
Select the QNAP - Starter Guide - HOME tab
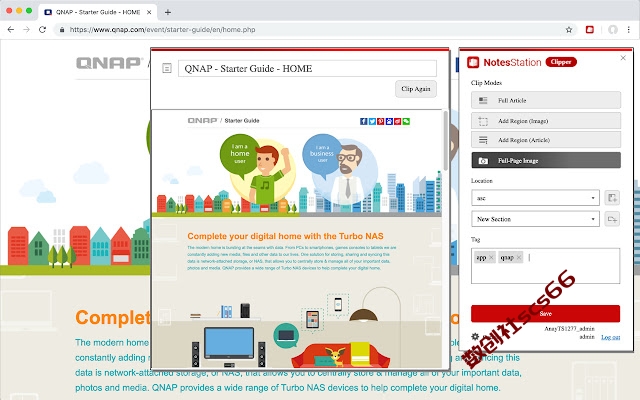pos(98,12)
